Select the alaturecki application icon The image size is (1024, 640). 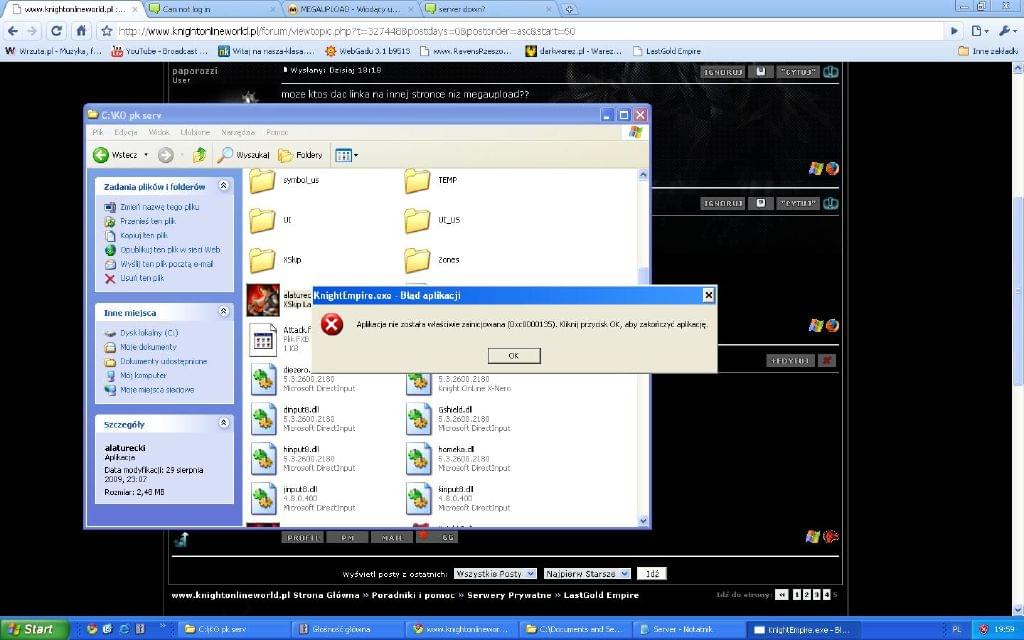point(263,300)
